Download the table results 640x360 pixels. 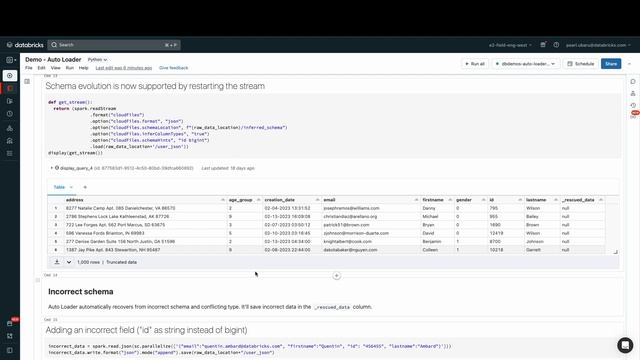[x=57, y=262]
